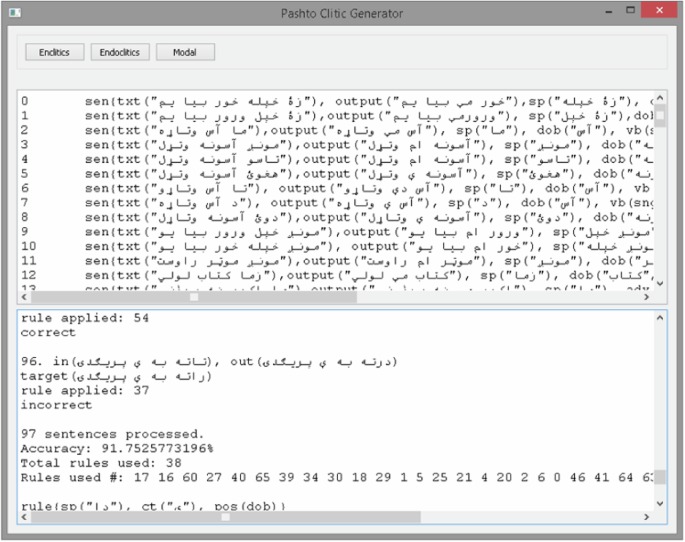Click the sentences pane vertical scrollbar thumb
The height and width of the screenshot is (542, 685).
click(660, 116)
